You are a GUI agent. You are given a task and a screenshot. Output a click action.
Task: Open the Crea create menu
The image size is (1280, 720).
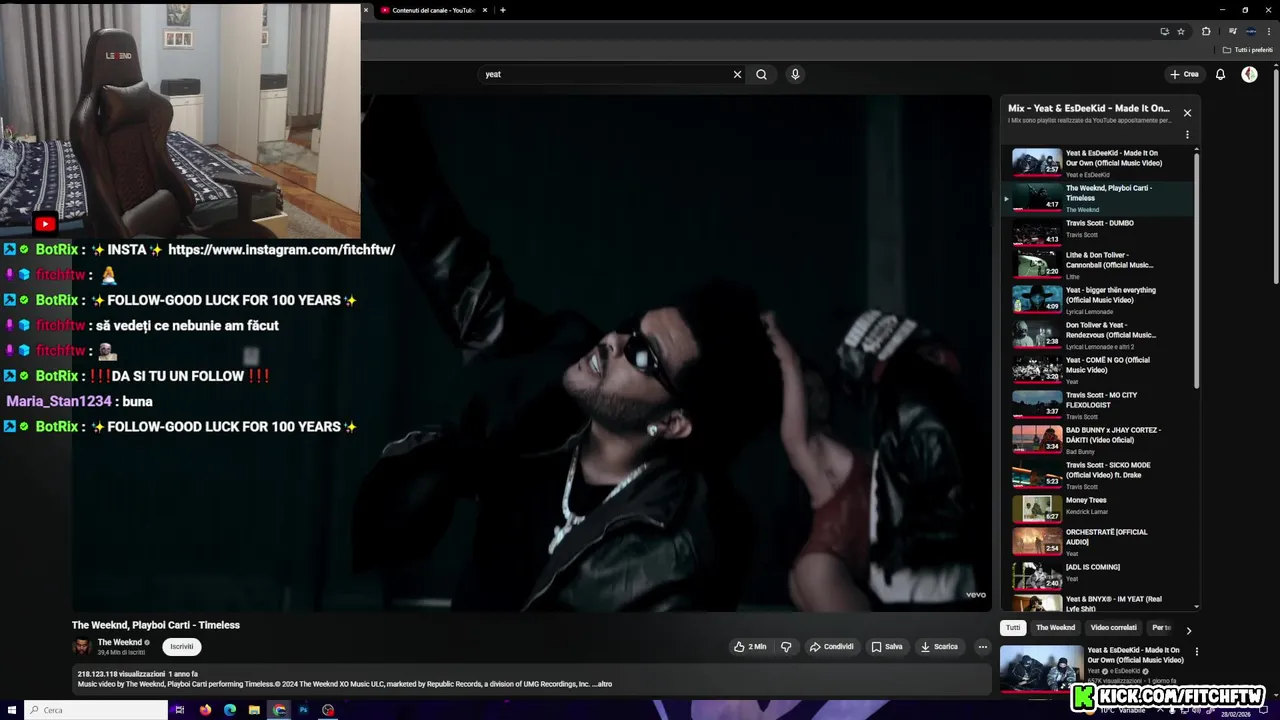pos(1185,74)
